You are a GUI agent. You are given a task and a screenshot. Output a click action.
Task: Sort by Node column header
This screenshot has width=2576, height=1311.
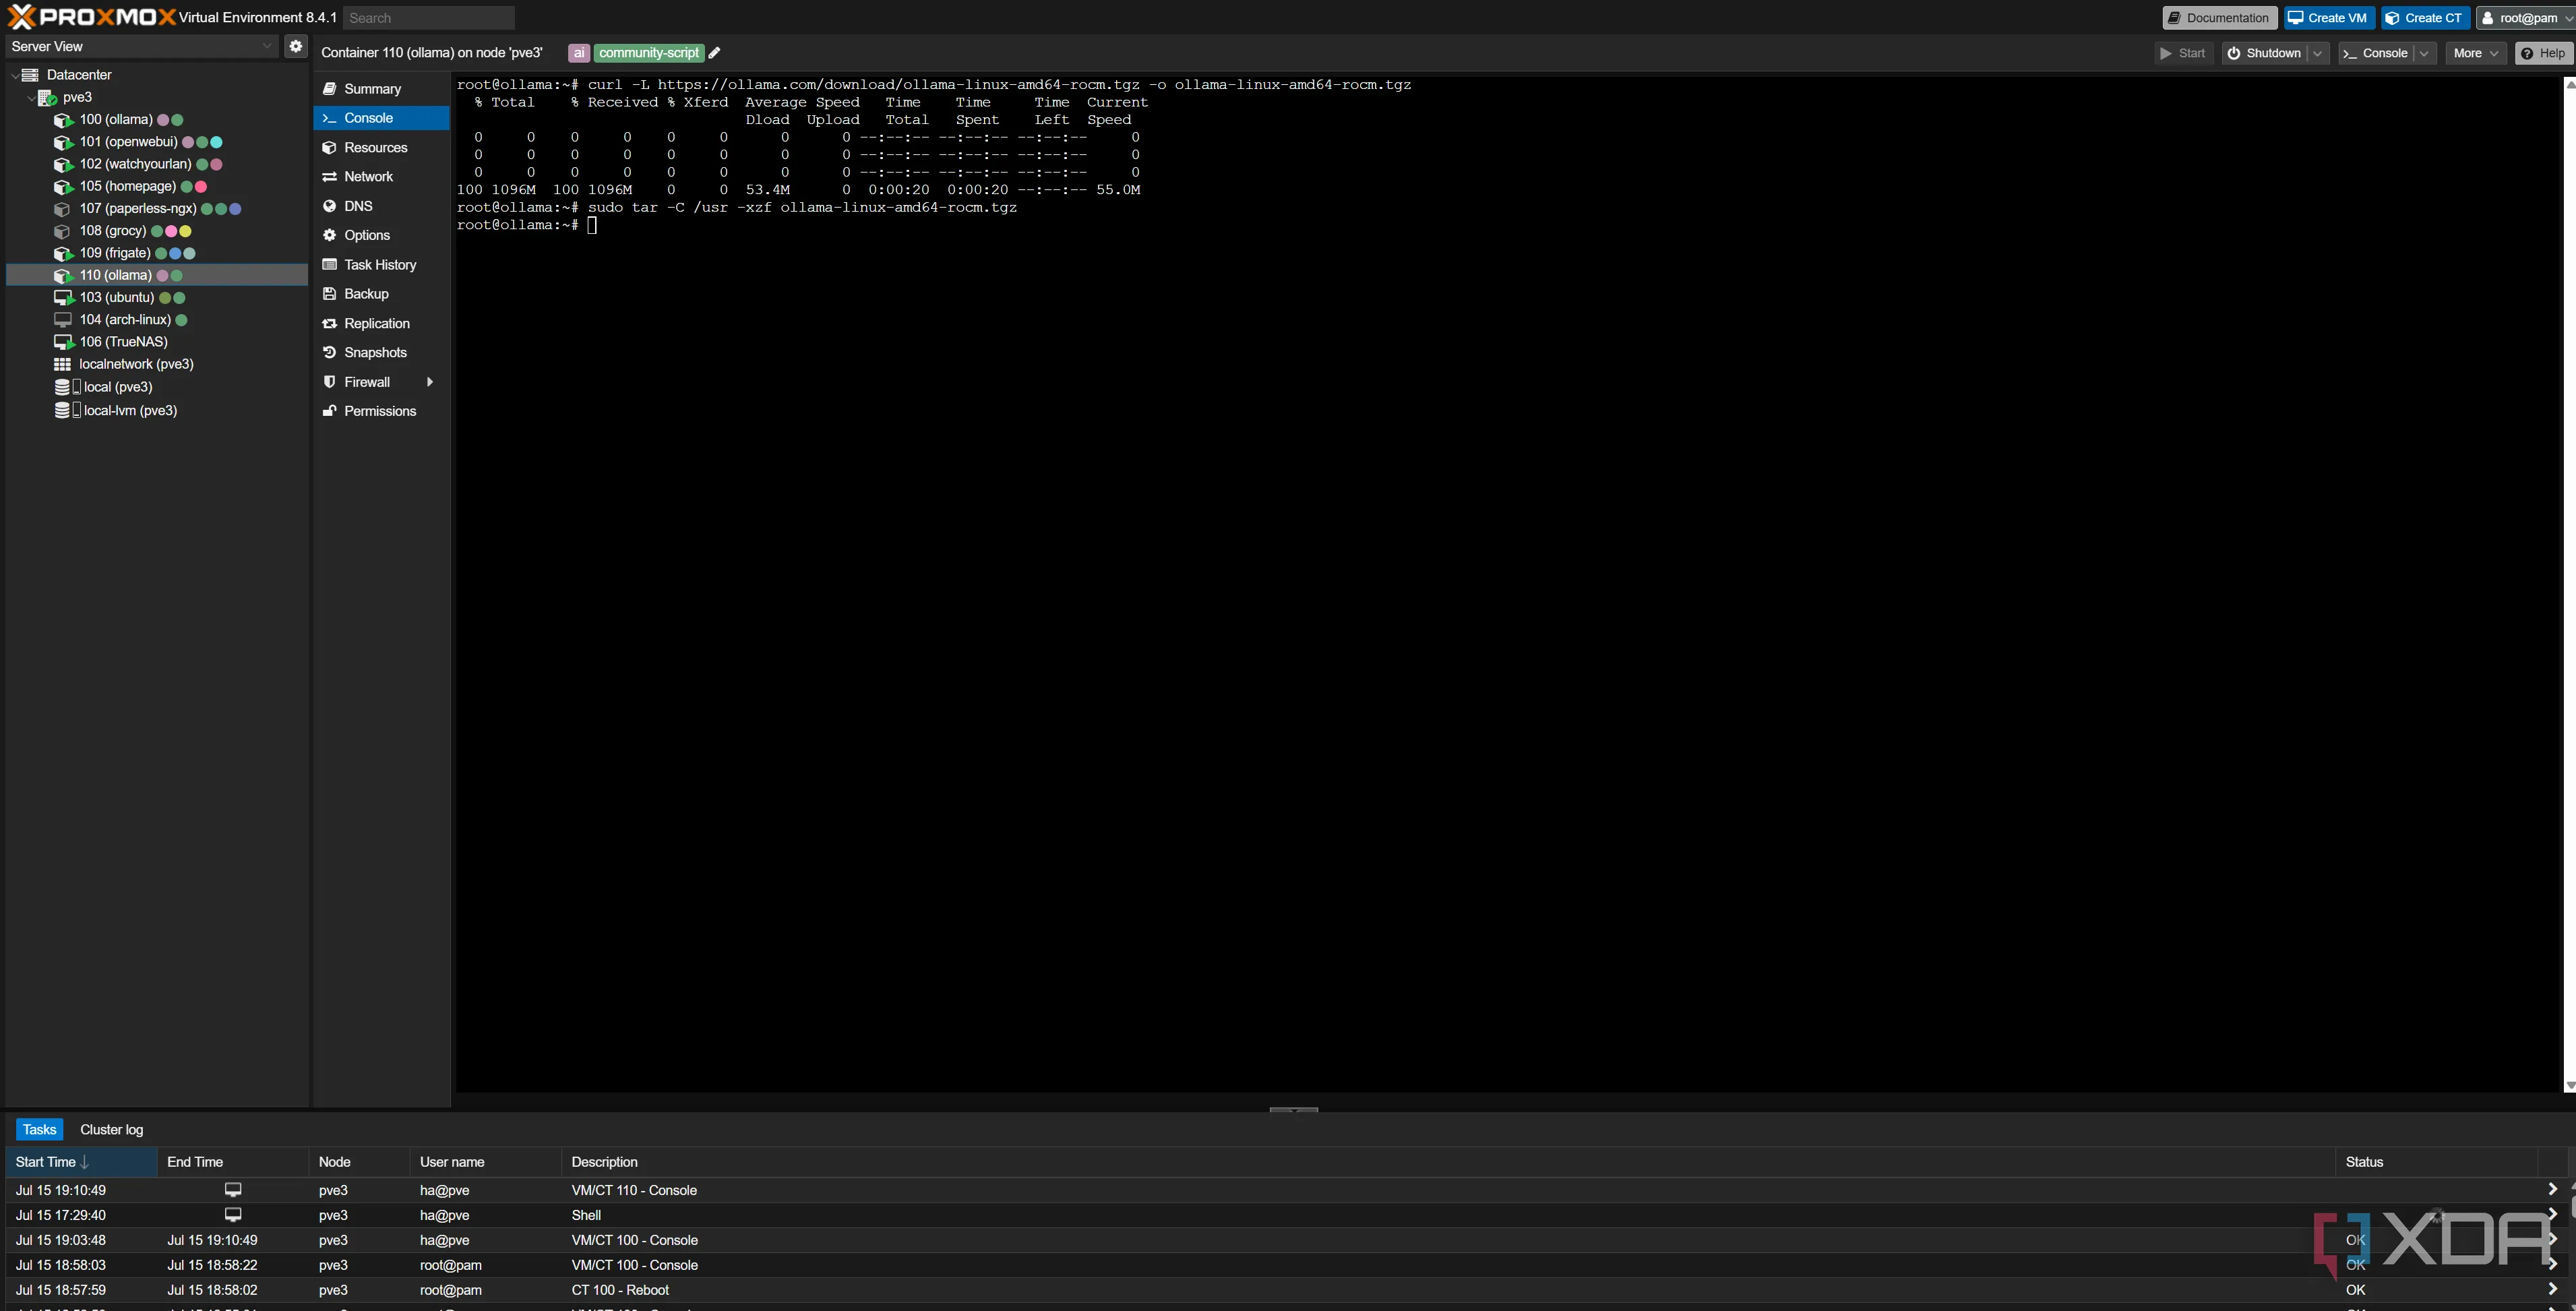[359, 1162]
